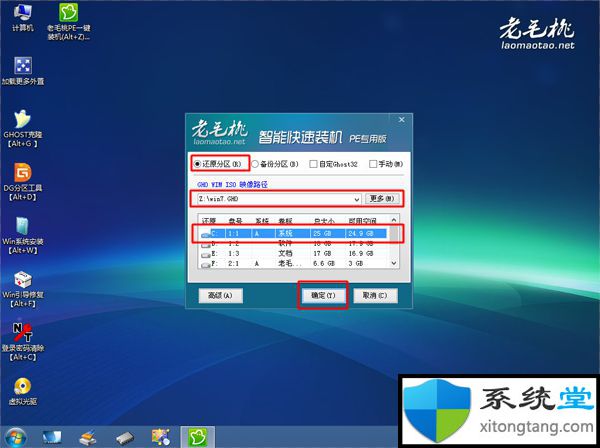Click the monitor icon in taskbar

[x=52, y=437]
